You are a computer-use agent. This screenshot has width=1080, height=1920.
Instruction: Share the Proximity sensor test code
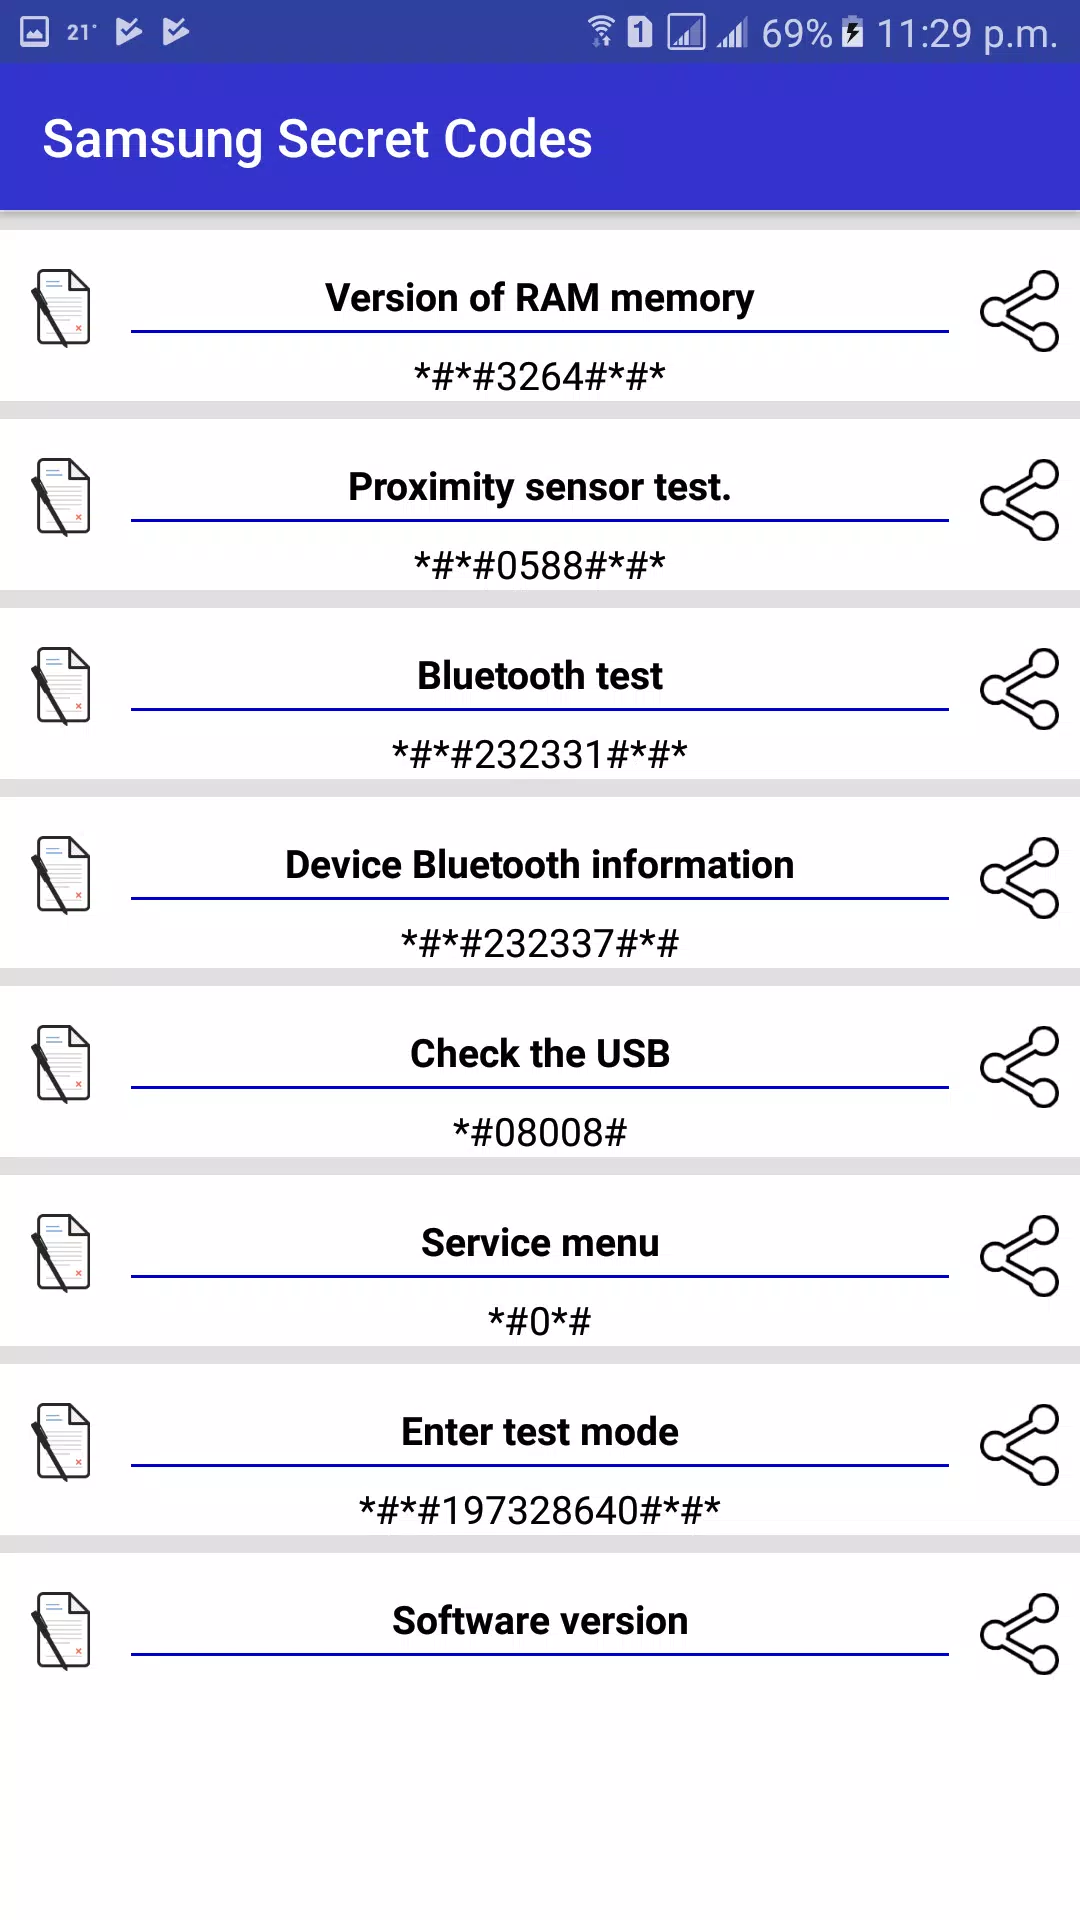[1019, 500]
